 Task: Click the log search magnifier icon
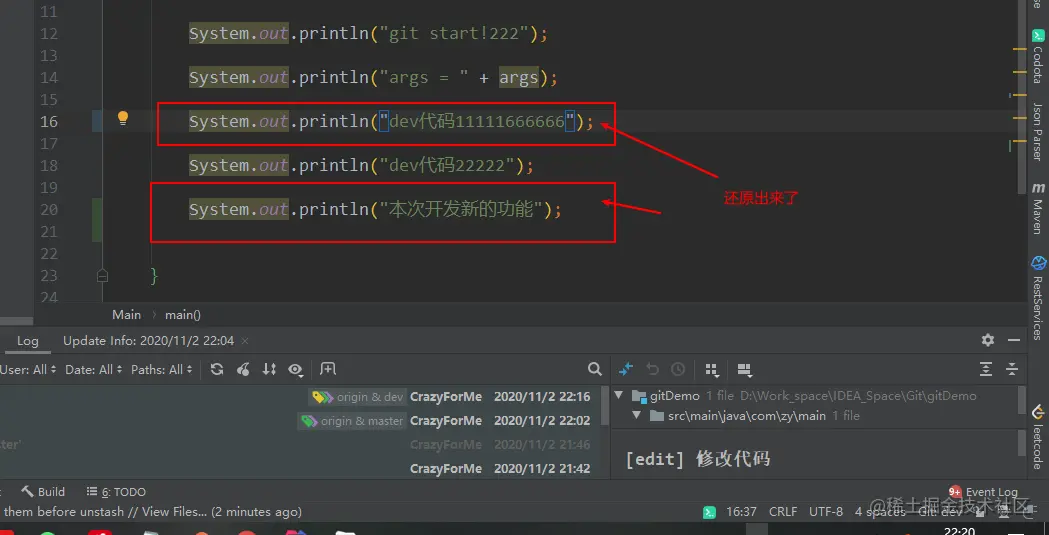[594, 369]
